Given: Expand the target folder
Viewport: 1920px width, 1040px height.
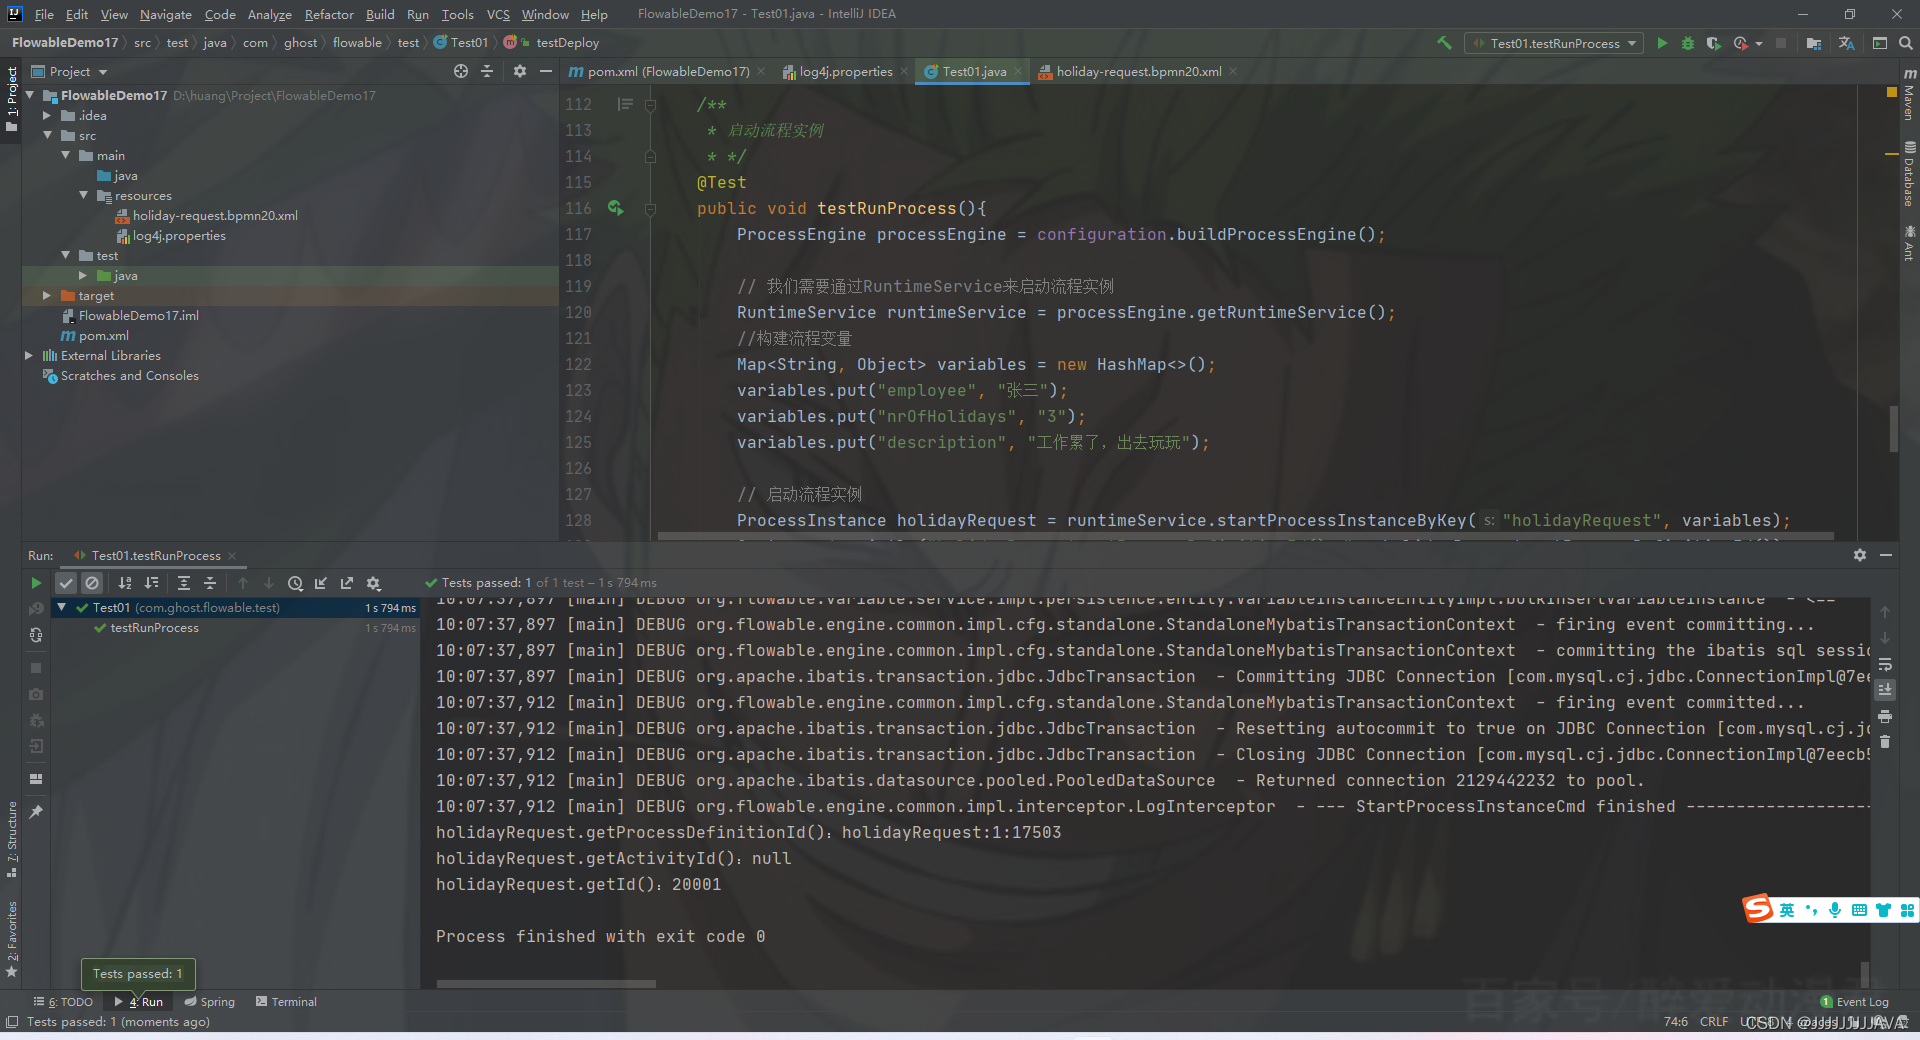Looking at the screenshot, I should (x=47, y=295).
